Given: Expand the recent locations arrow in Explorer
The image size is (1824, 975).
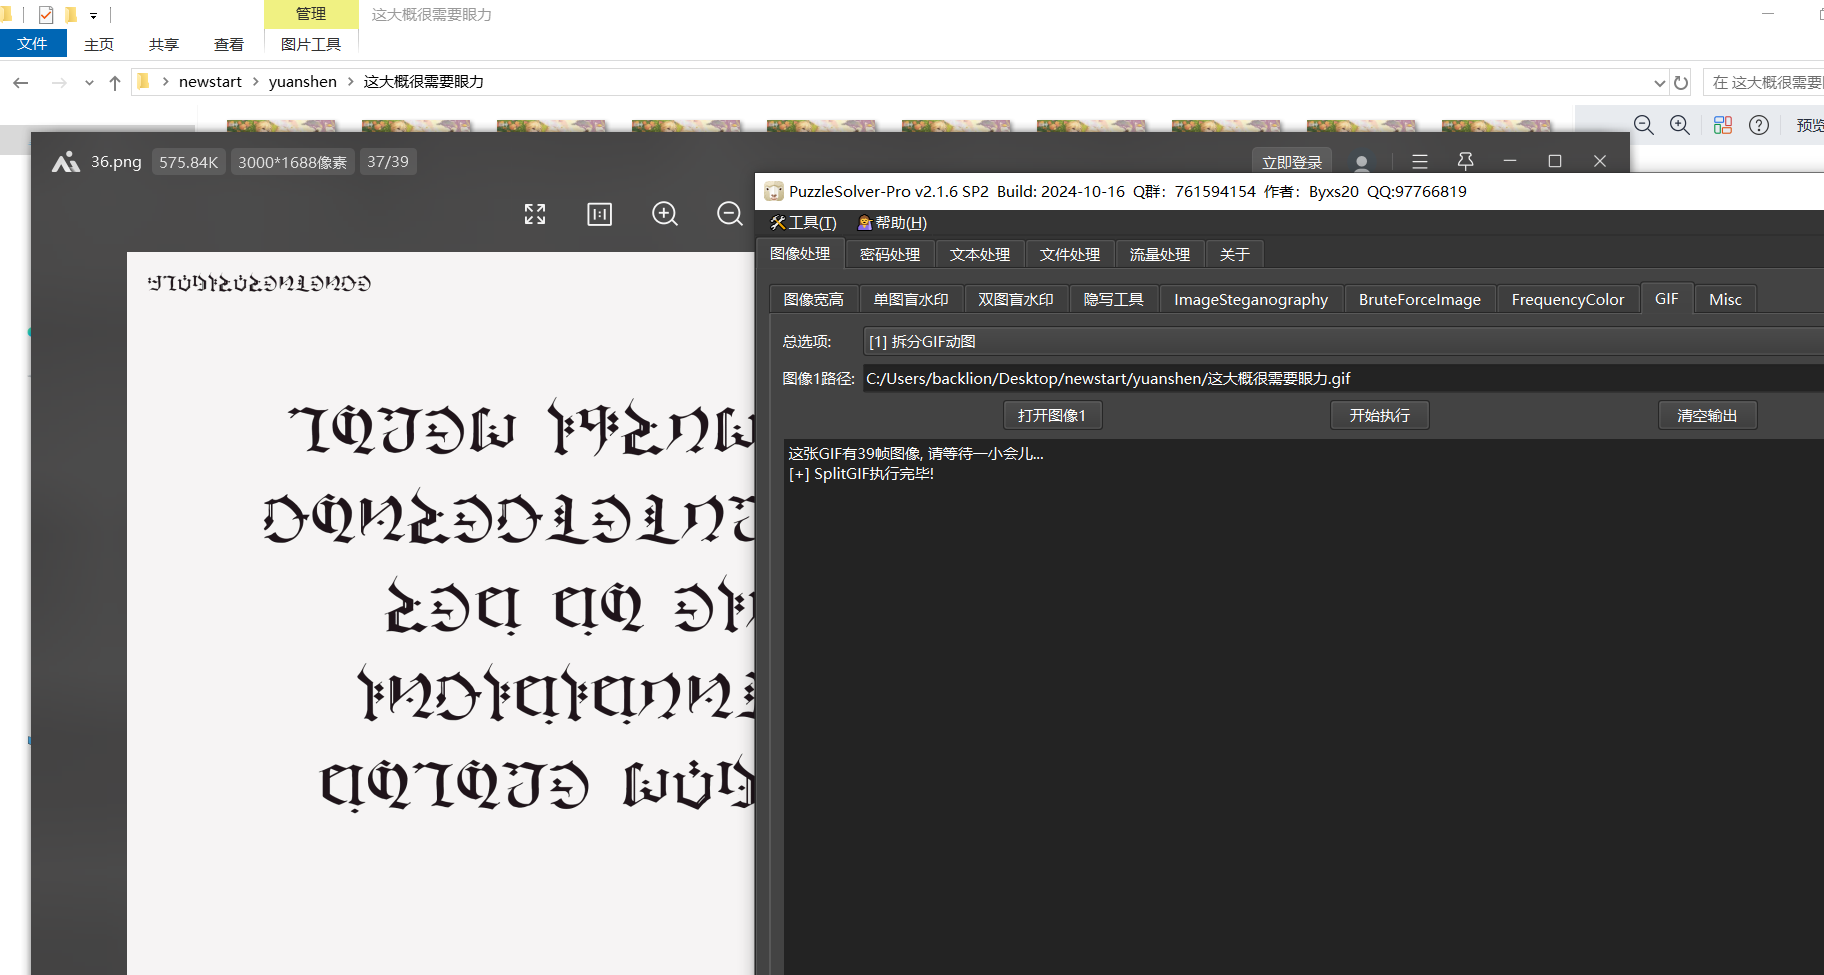Looking at the screenshot, I should click(x=89, y=83).
